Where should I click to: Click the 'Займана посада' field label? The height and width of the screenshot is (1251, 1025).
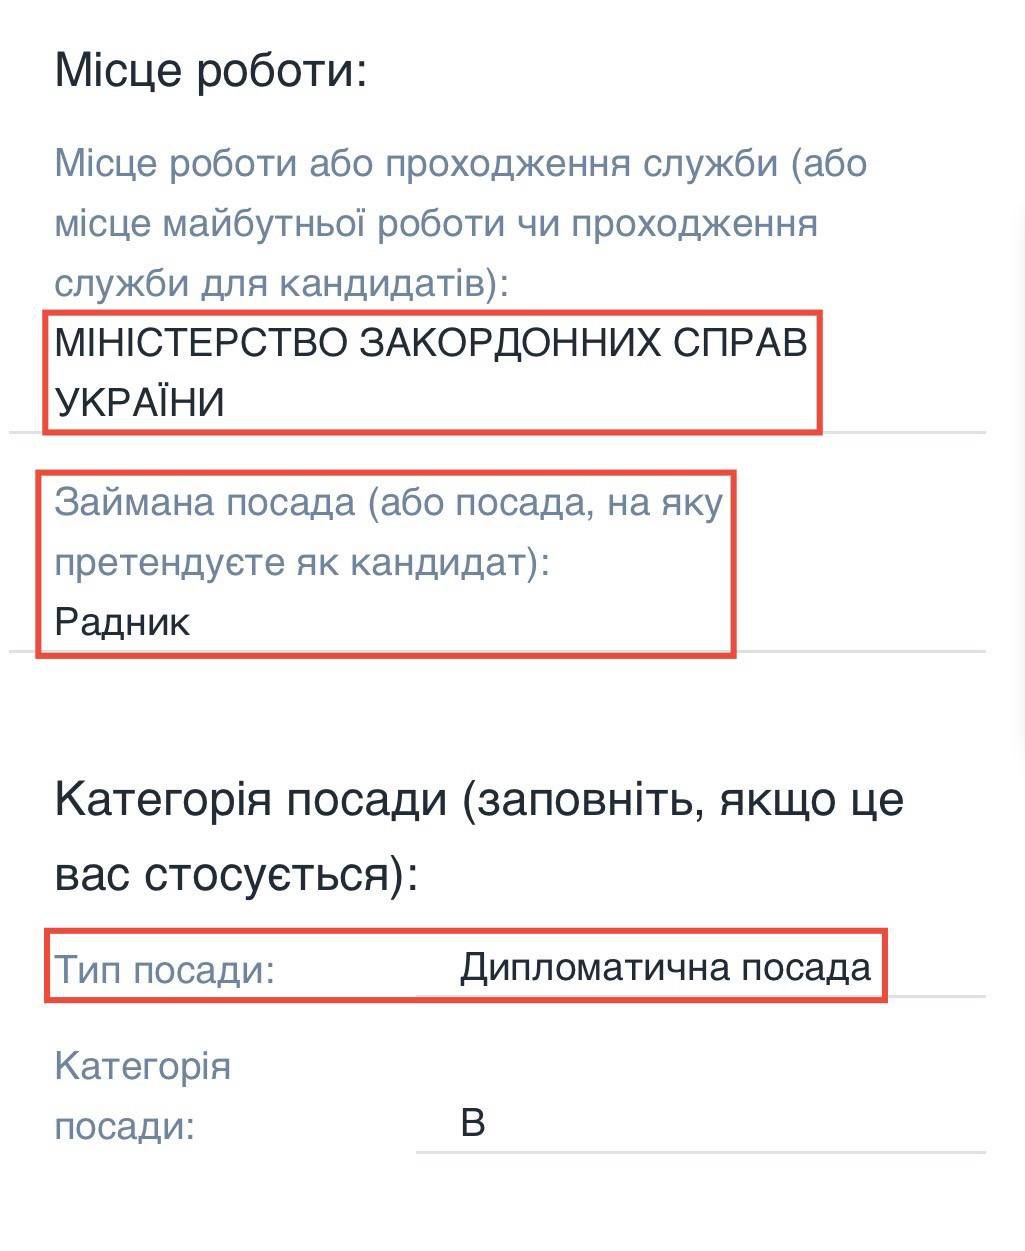(x=388, y=532)
